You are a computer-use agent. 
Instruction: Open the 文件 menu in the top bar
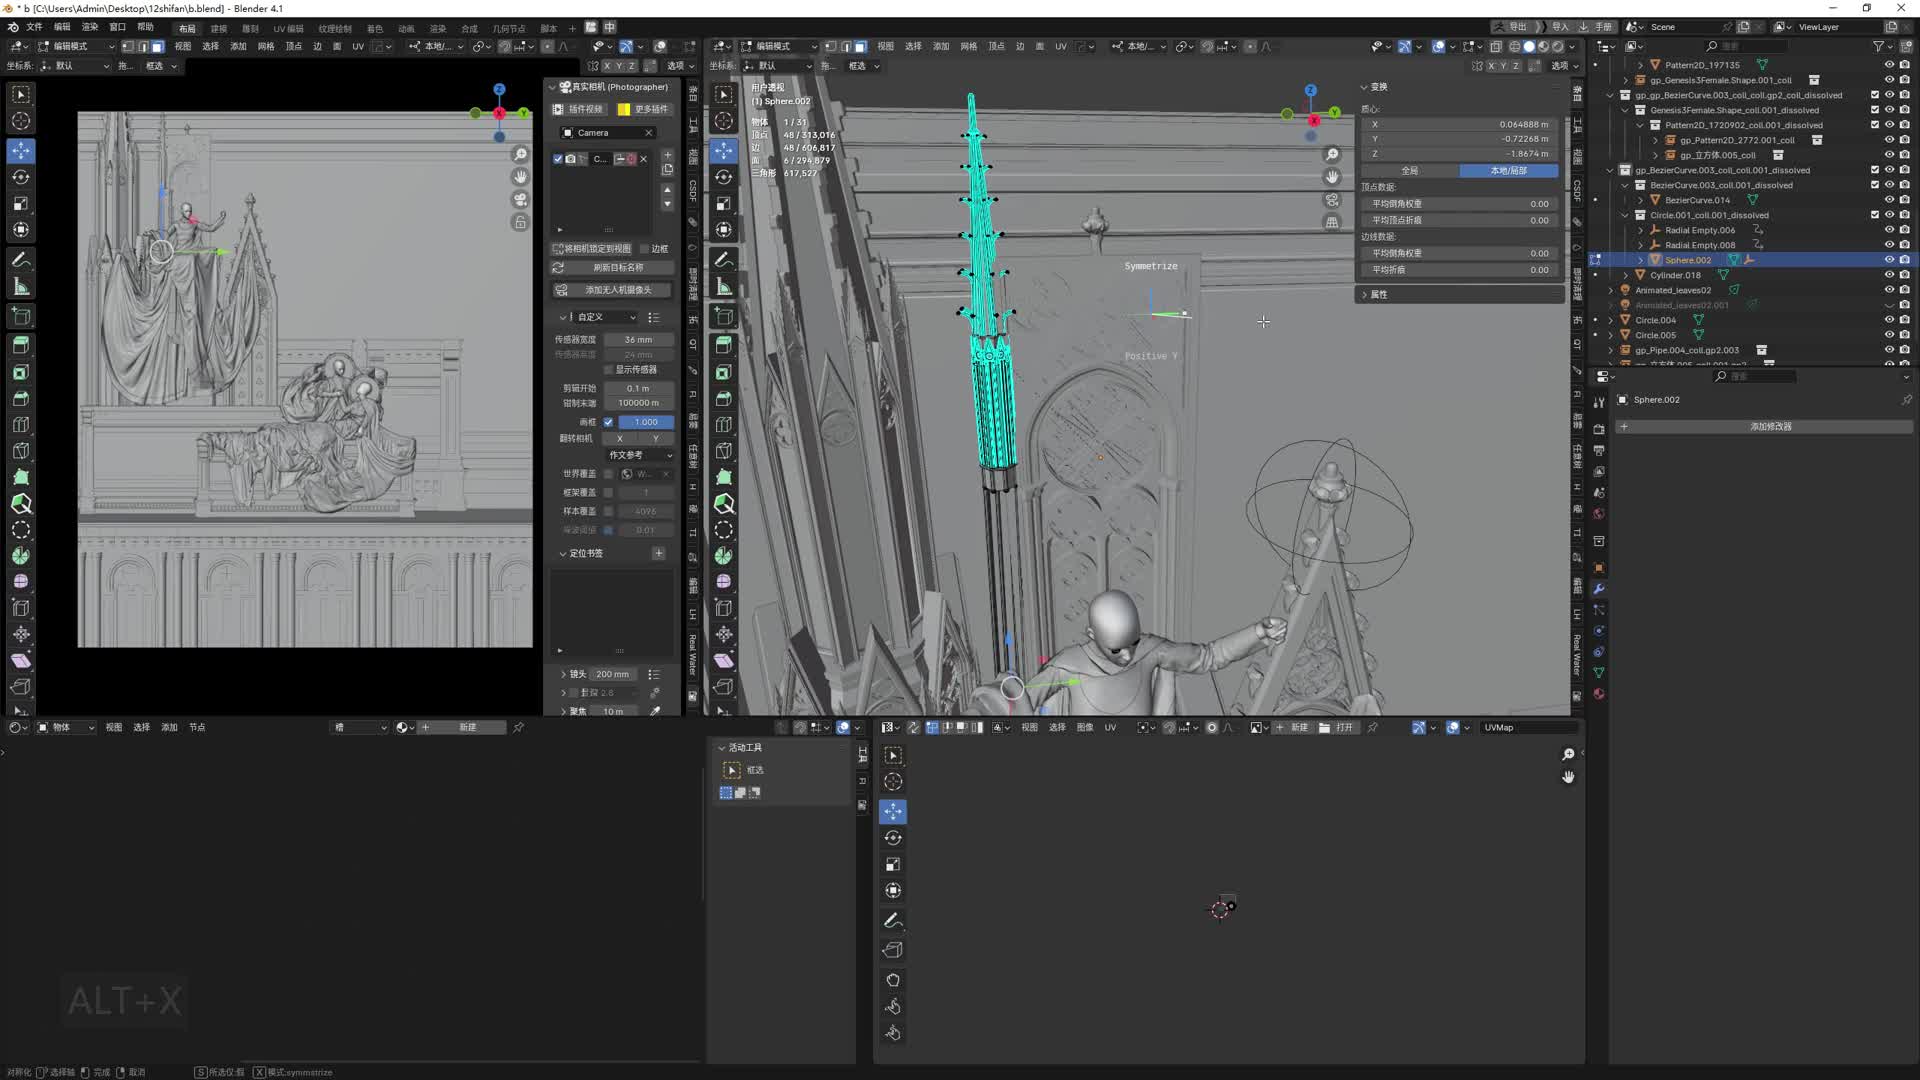tap(35, 27)
